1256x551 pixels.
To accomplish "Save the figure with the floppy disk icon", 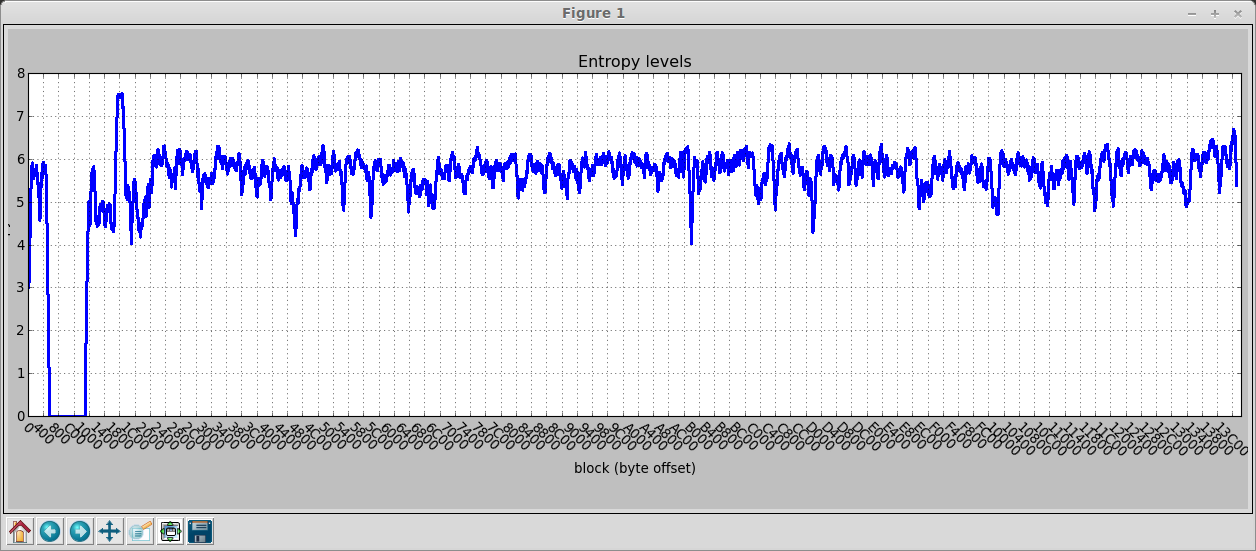I will (200, 531).
